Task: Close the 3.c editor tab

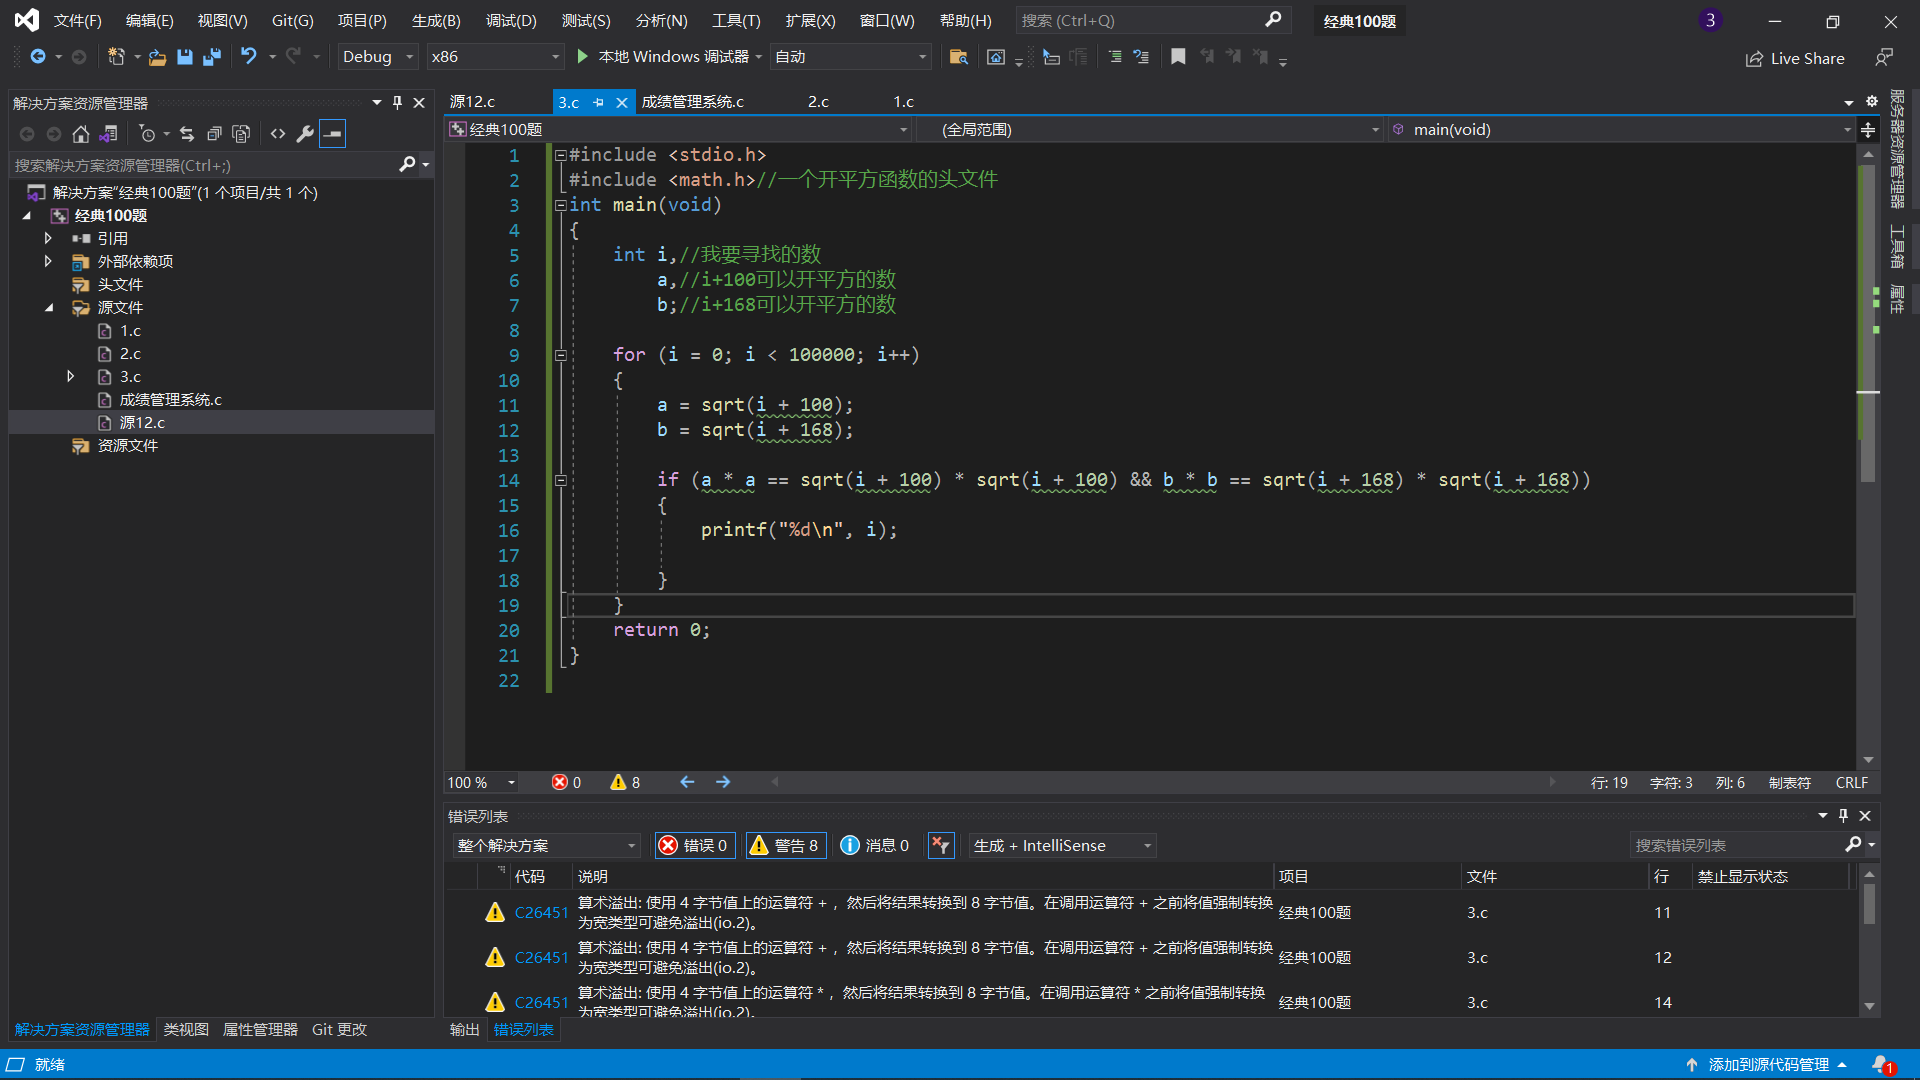Action: pos(621,102)
